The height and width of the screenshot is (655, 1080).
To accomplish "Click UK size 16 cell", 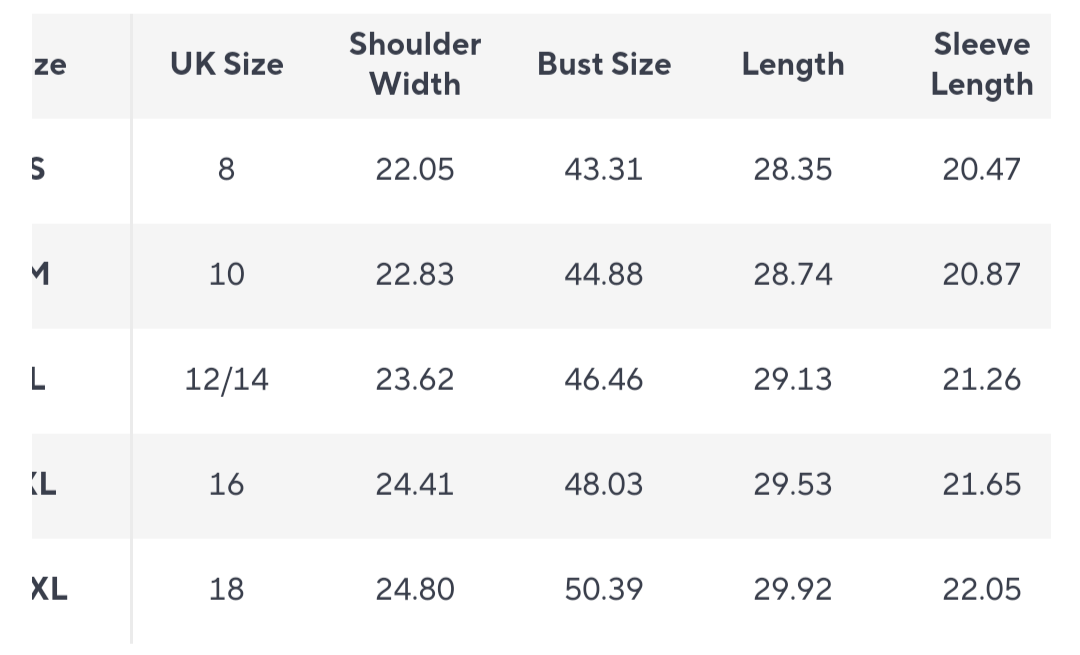I will click(226, 484).
